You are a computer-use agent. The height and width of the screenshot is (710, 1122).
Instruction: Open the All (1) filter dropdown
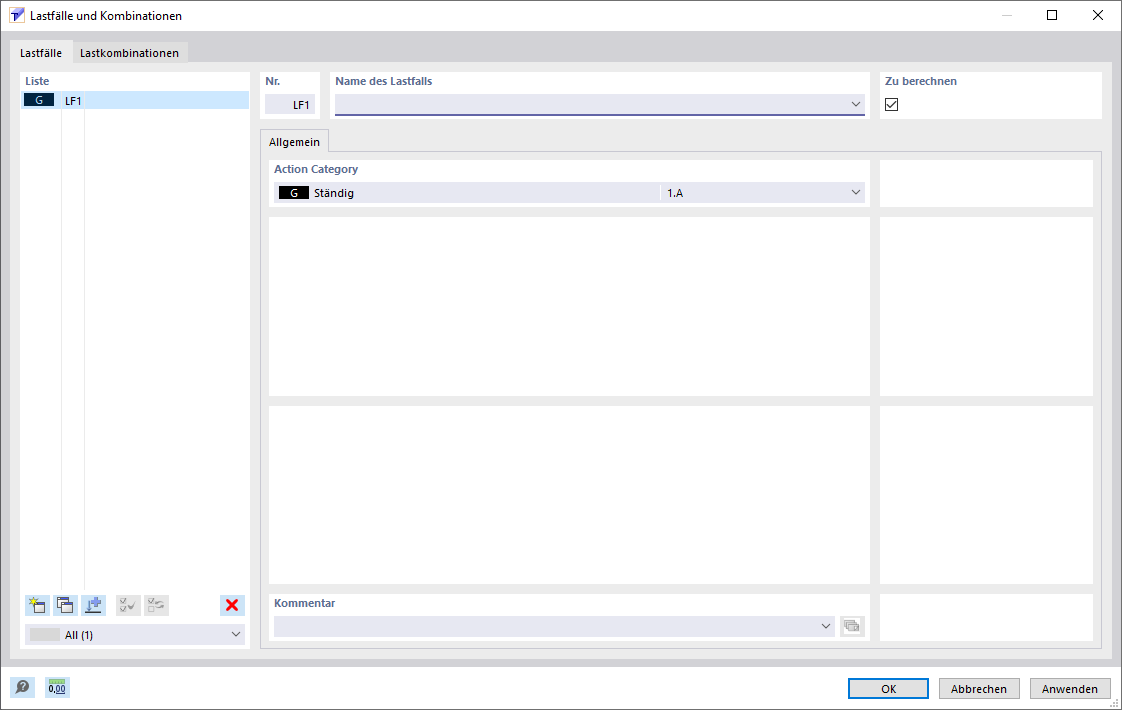(x=135, y=635)
